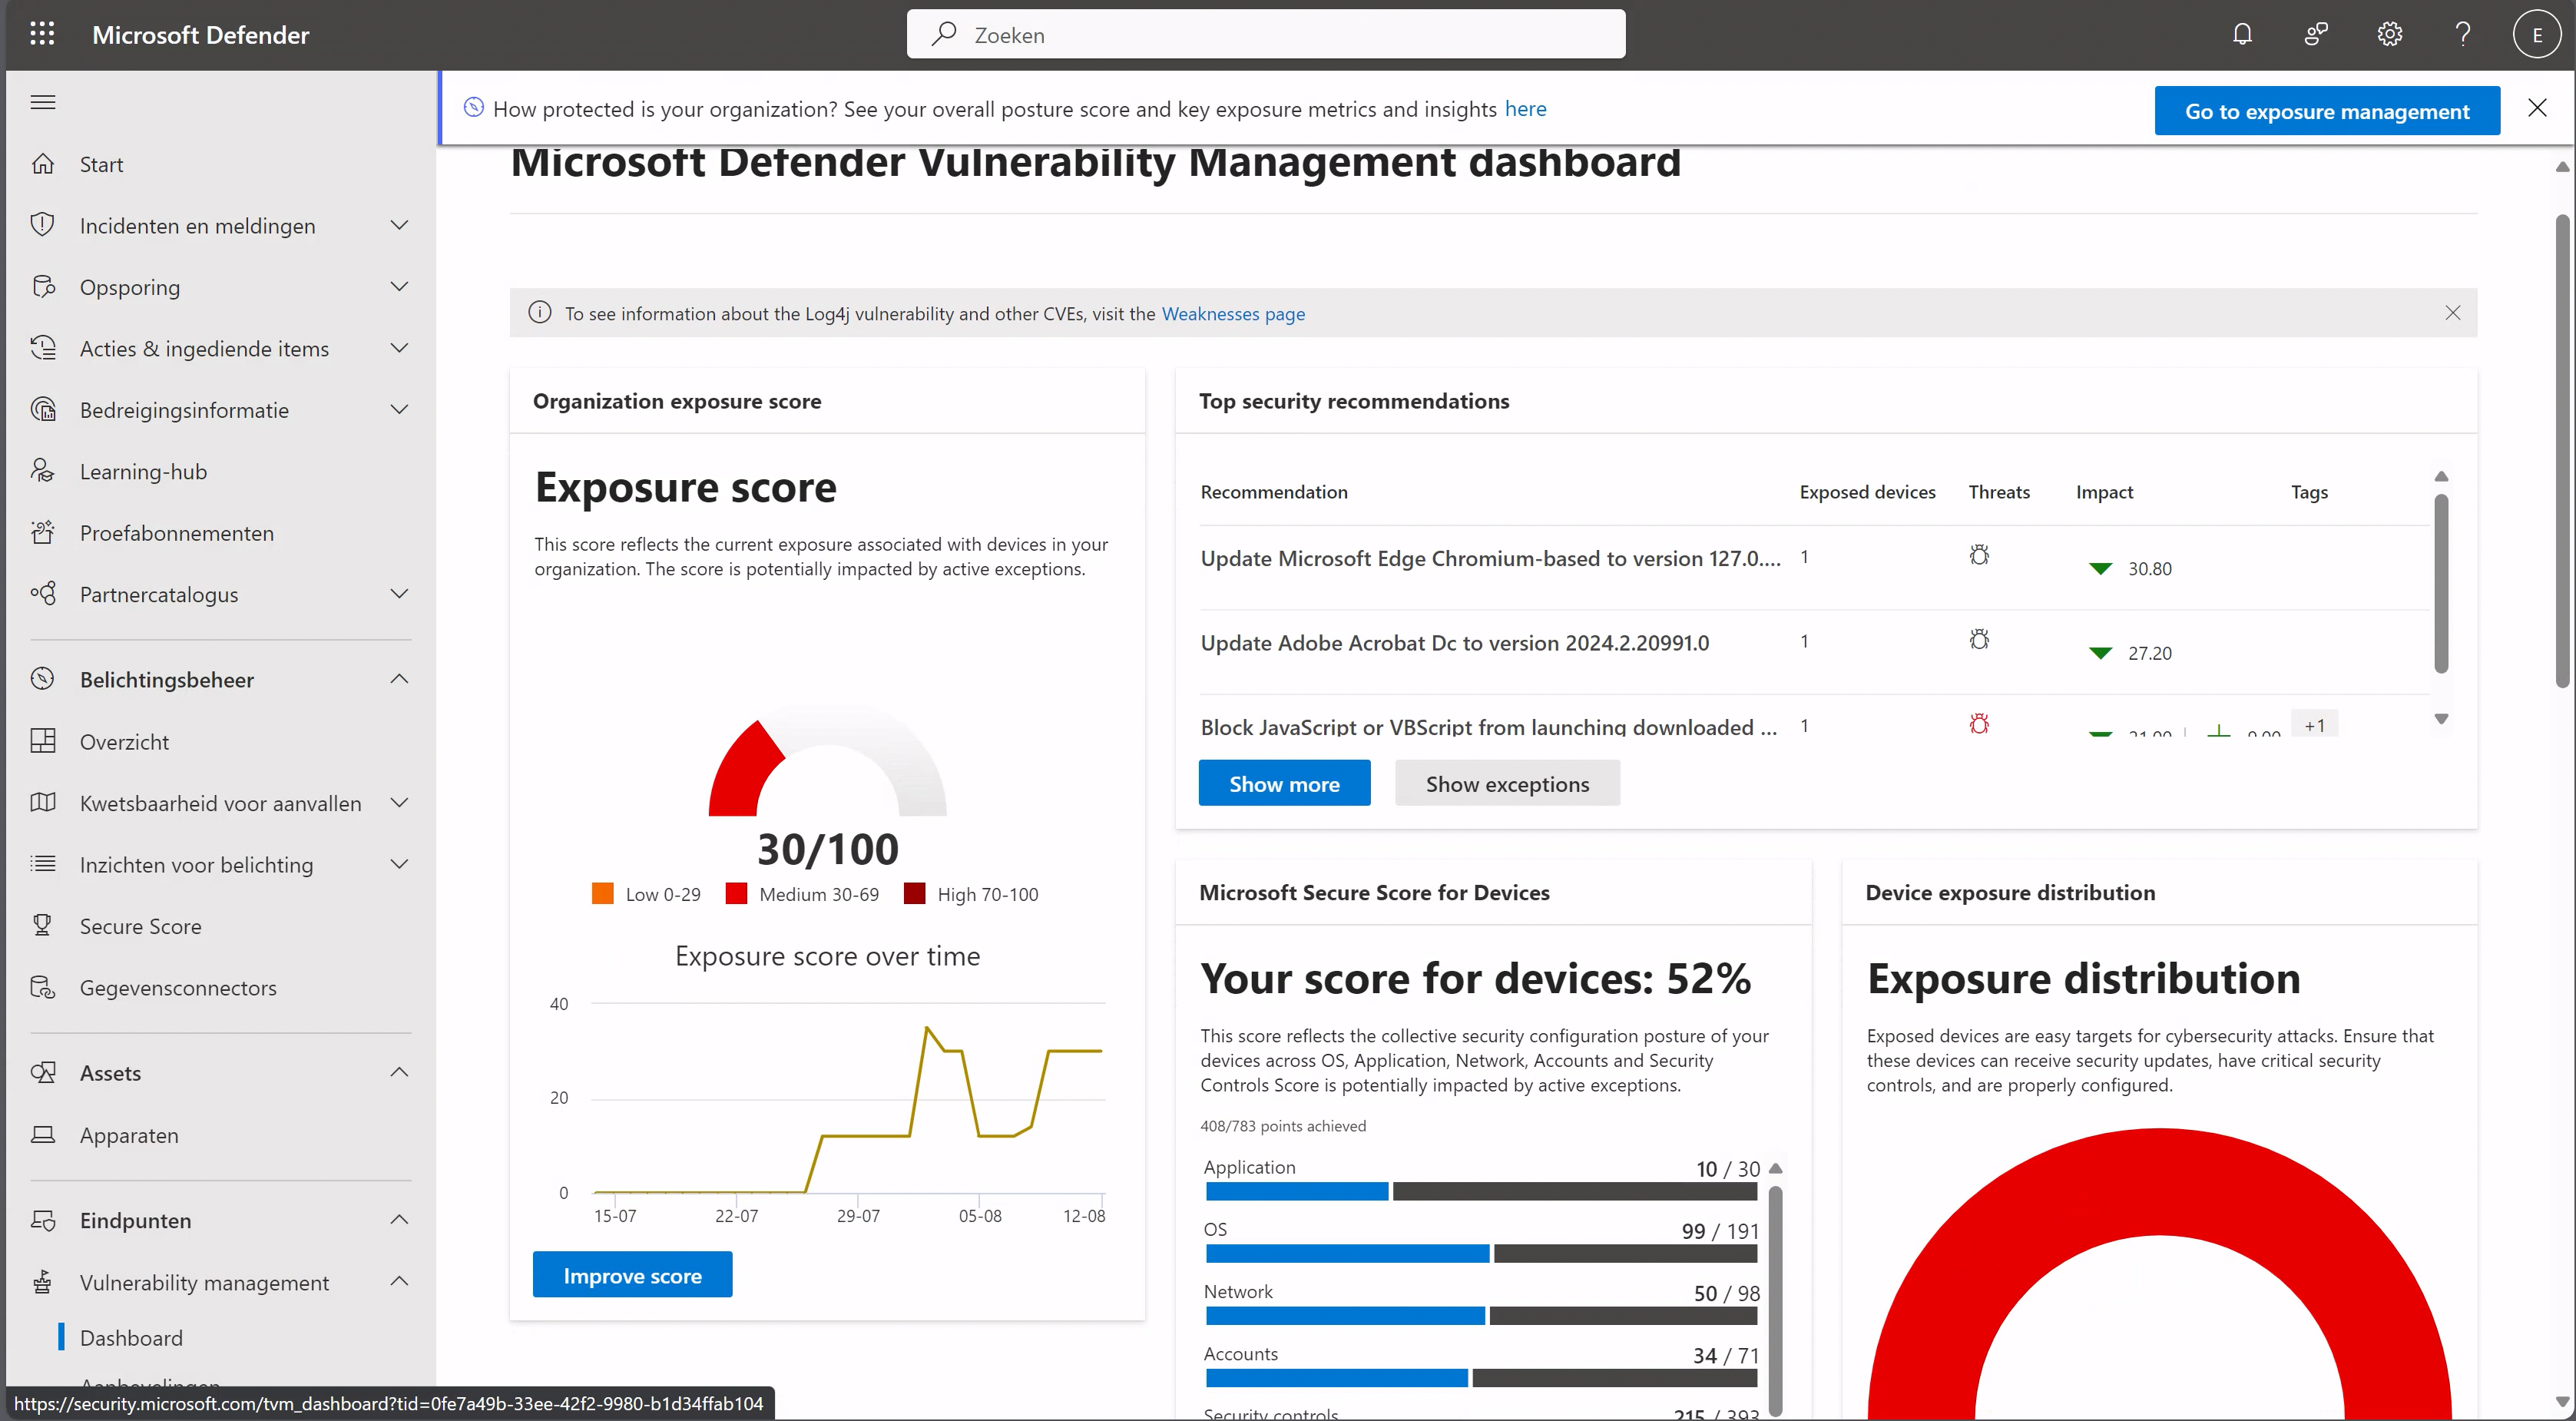Open Update Adobe Acrobat Dc recommendation
Viewport: 2576px width, 1421px height.
coord(1454,643)
